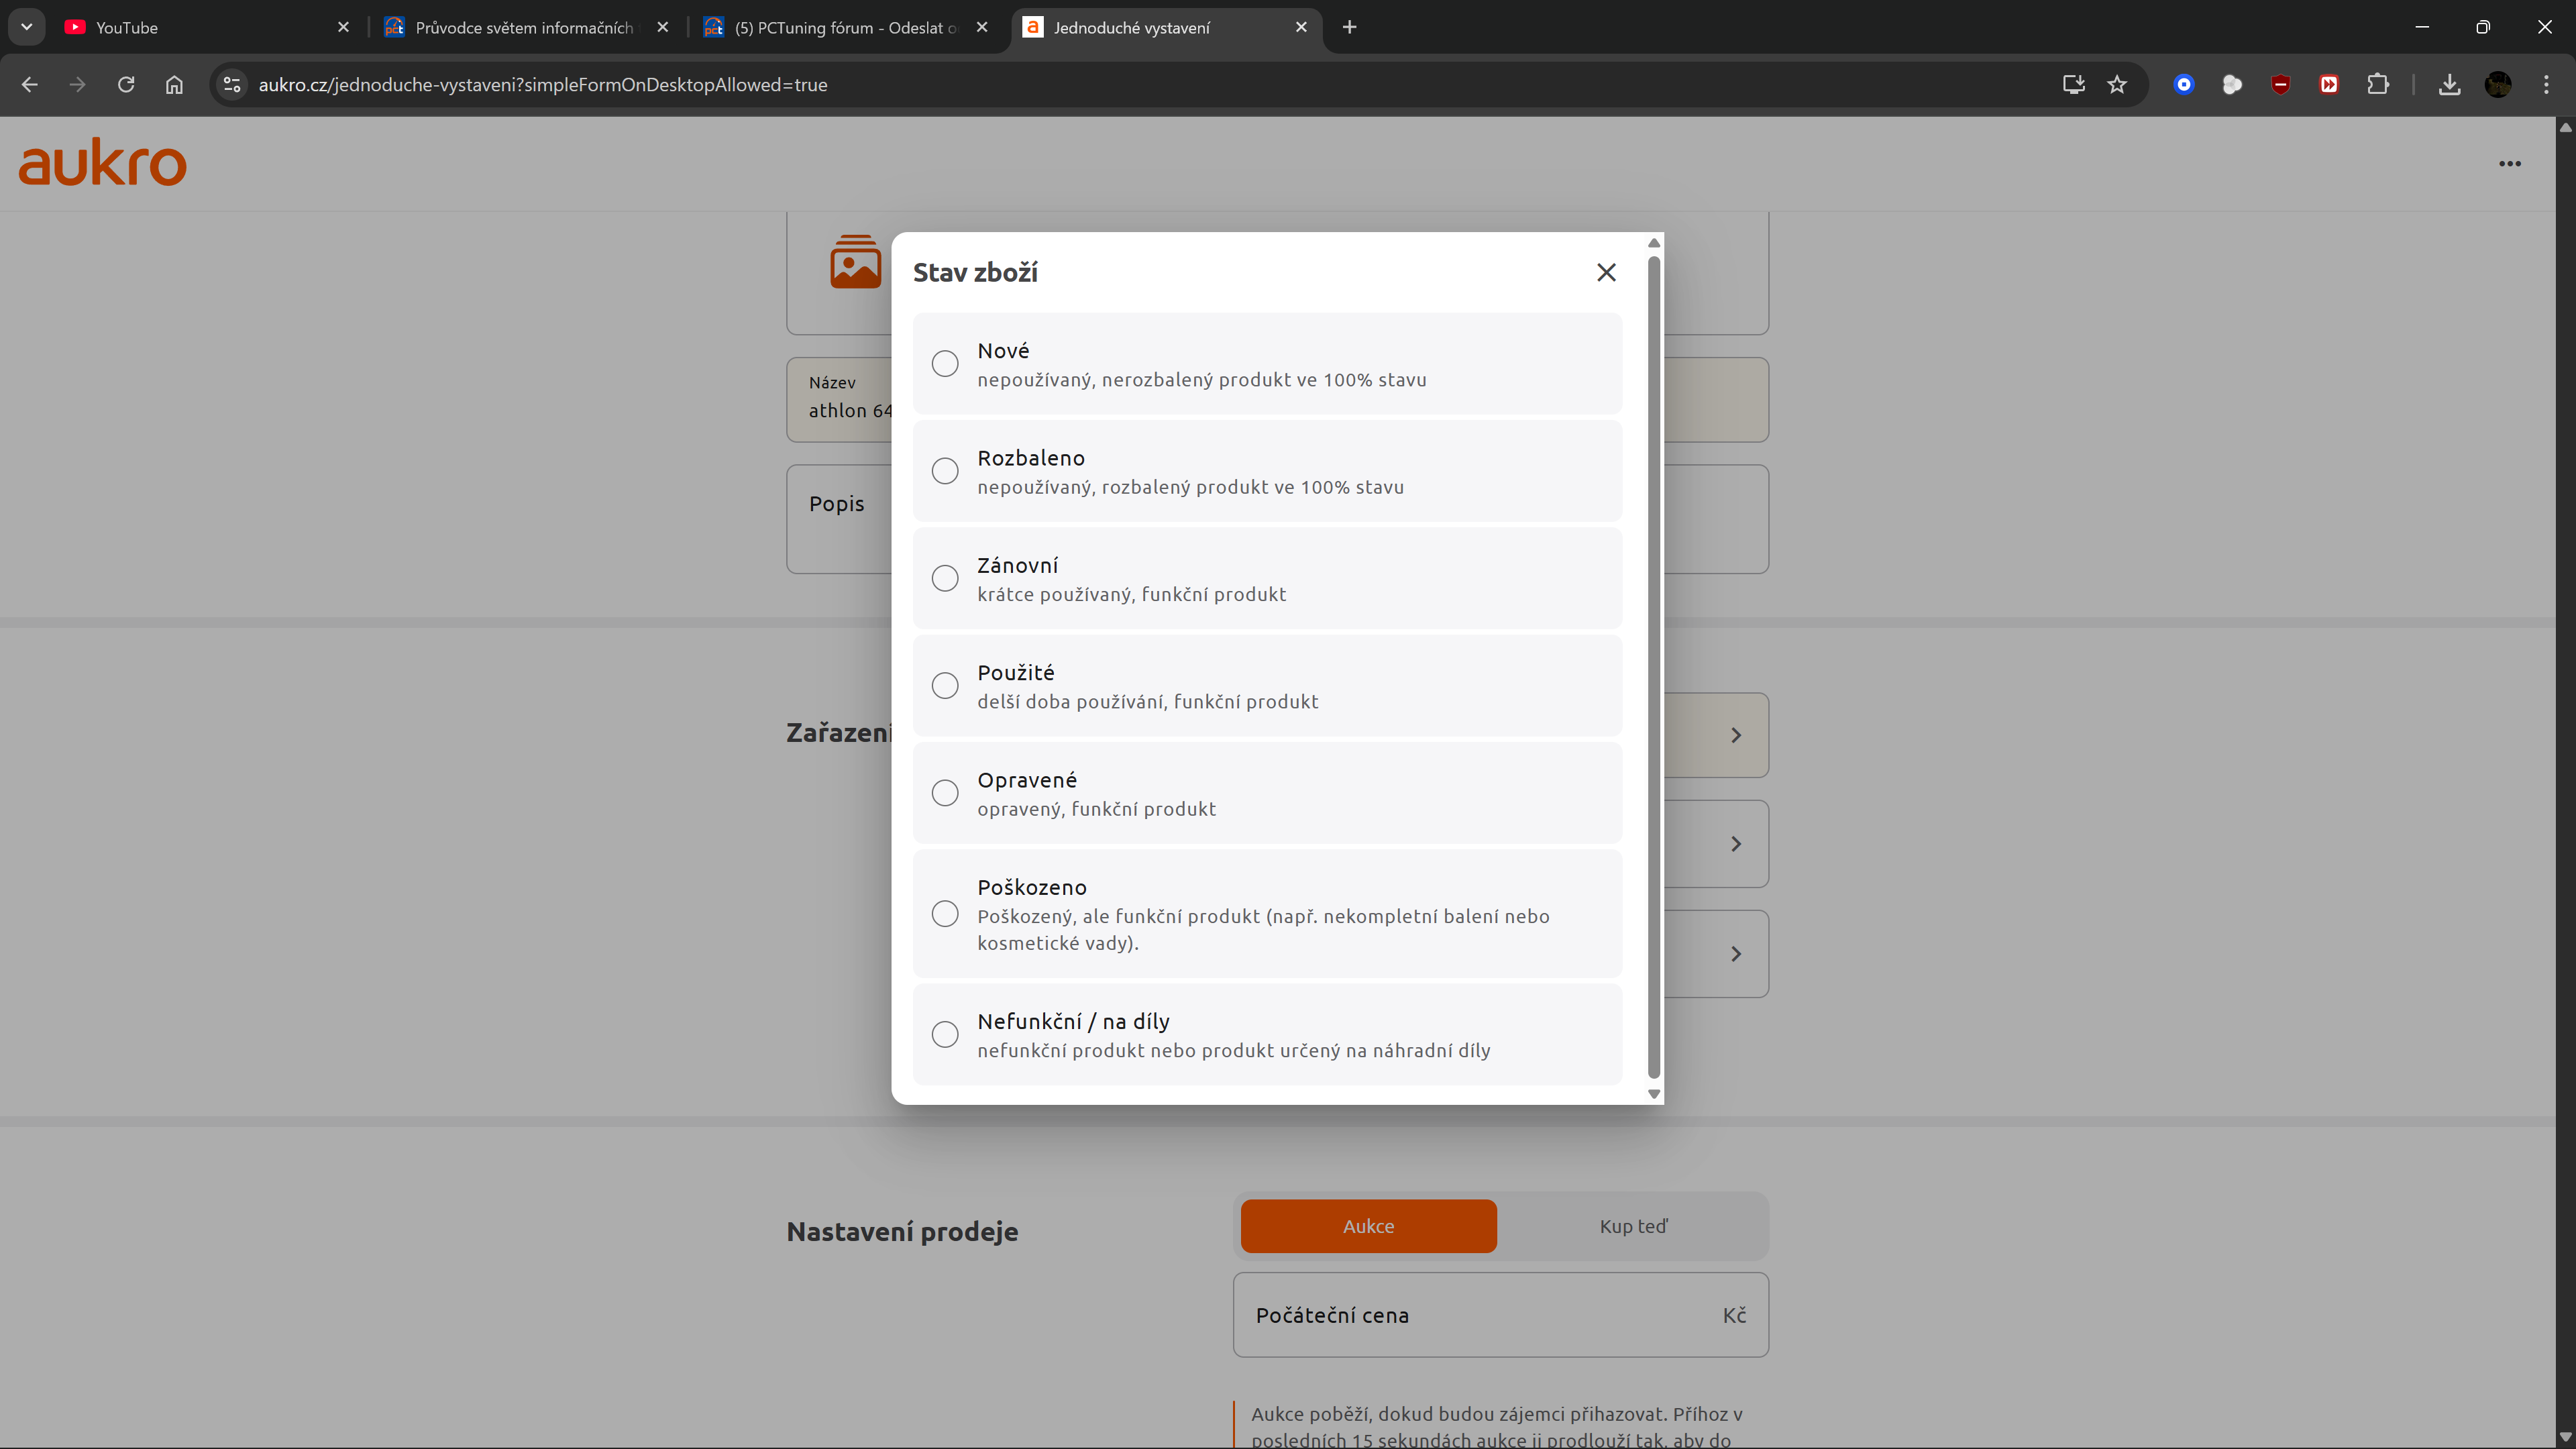The height and width of the screenshot is (1449, 2576).
Task: Open the Chrome downloads icon
Action: [x=2449, y=85]
